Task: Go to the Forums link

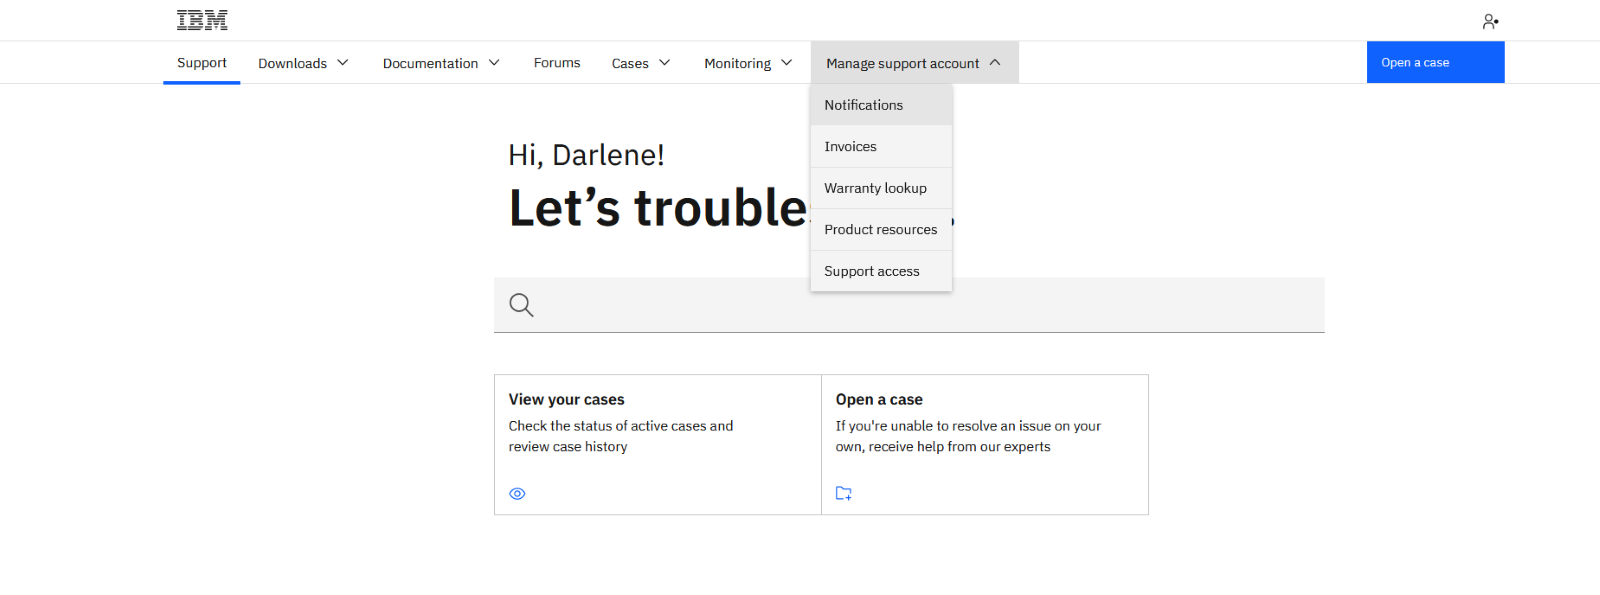Action: click(557, 63)
